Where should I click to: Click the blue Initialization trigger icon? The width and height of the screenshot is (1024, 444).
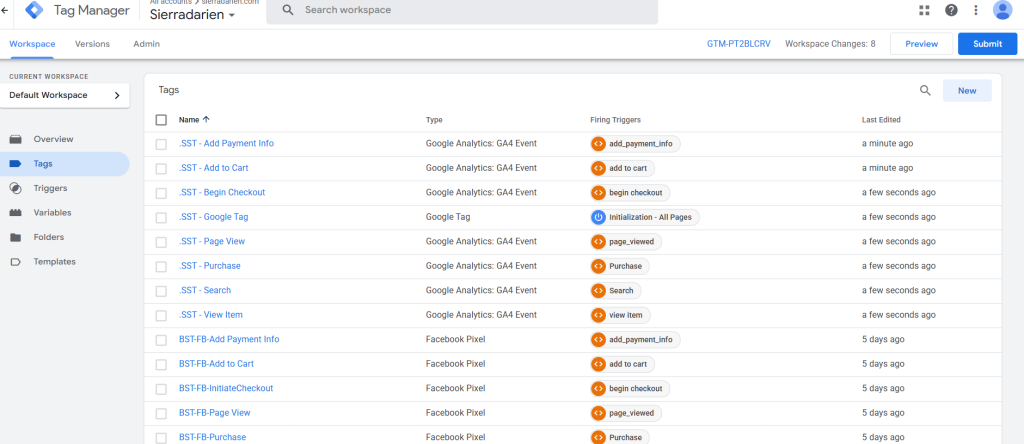[x=598, y=217]
